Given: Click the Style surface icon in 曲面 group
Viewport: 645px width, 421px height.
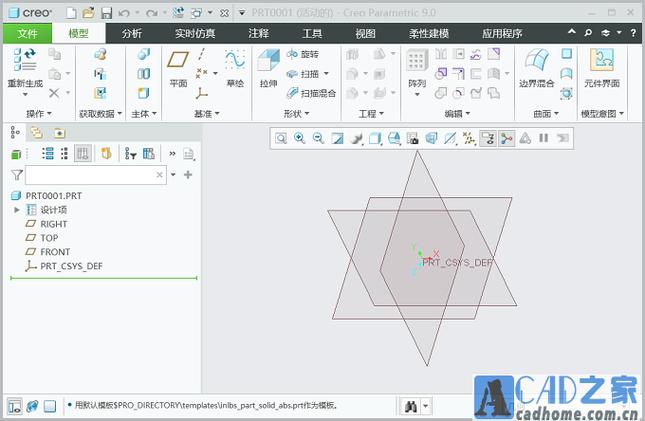Looking at the screenshot, I should (567, 74).
